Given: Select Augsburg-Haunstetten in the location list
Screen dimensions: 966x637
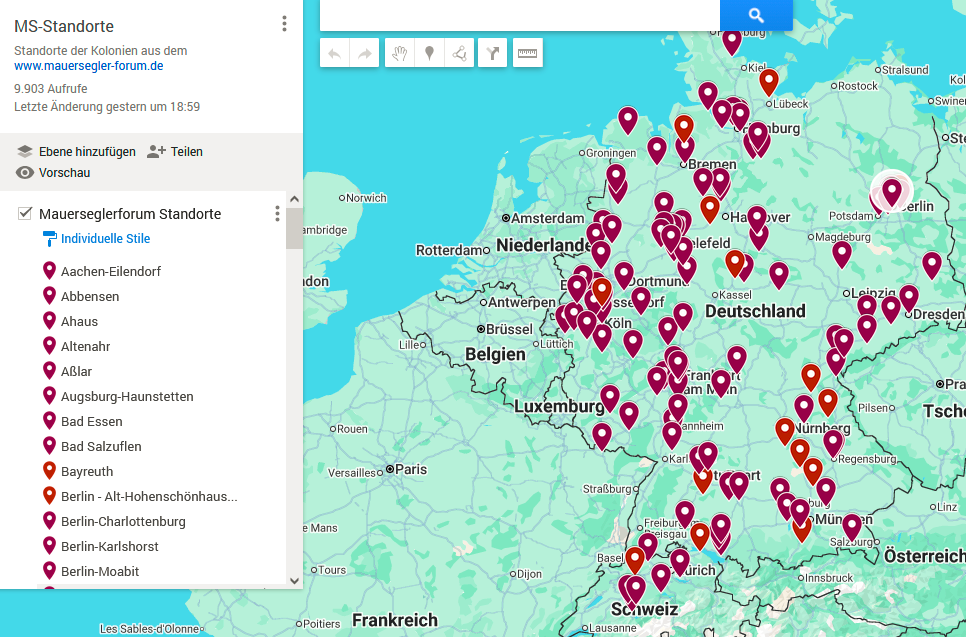Looking at the screenshot, I should click(x=127, y=396).
